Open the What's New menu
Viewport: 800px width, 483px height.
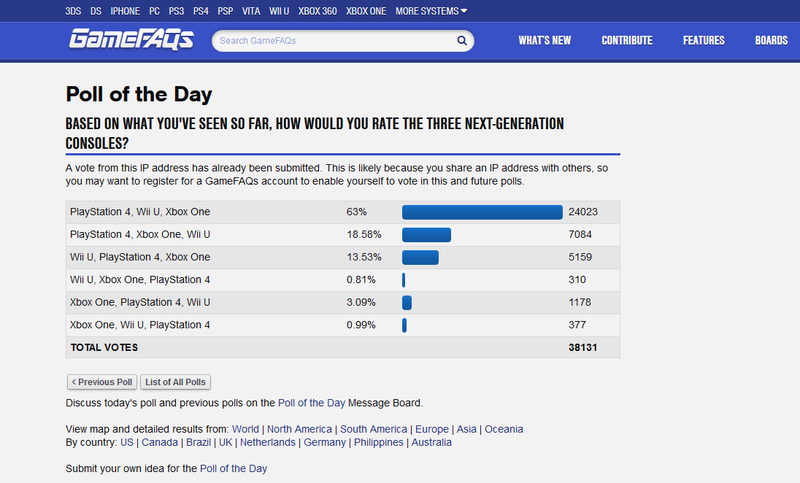544,40
